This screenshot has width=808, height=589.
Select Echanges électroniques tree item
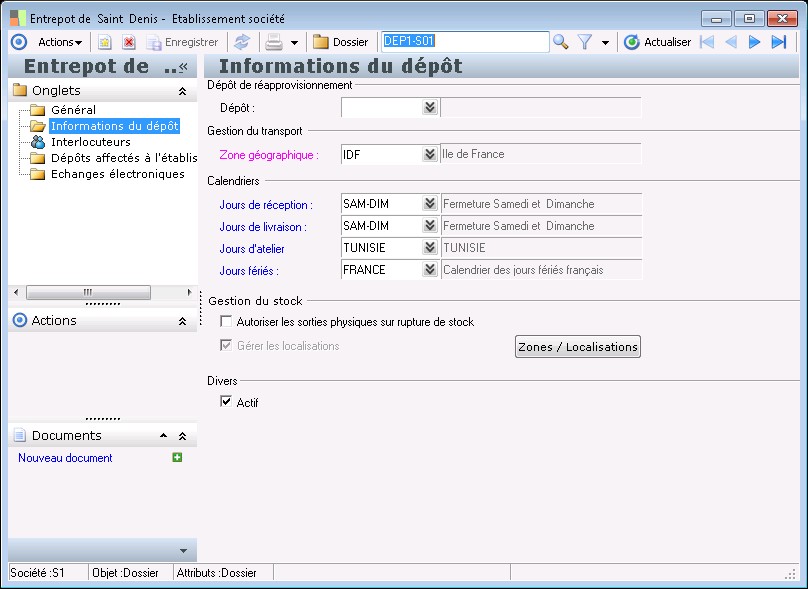(x=117, y=174)
